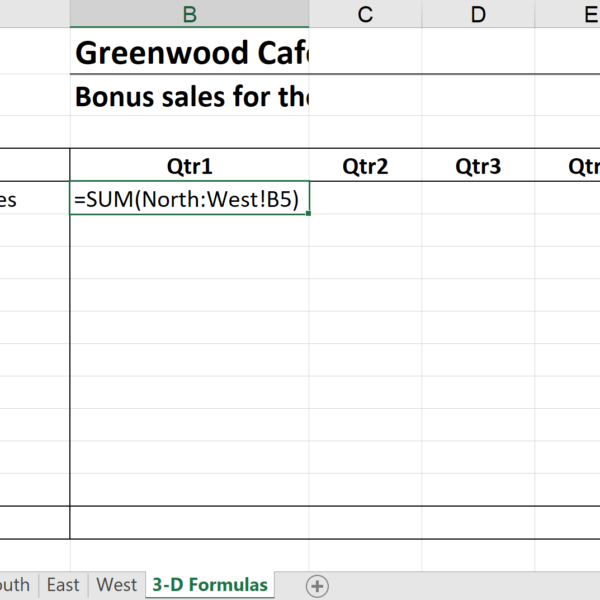The height and width of the screenshot is (600, 600).
Task: Click the cell containing =SUM(North:West!B5)
Action: click(189, 198)
